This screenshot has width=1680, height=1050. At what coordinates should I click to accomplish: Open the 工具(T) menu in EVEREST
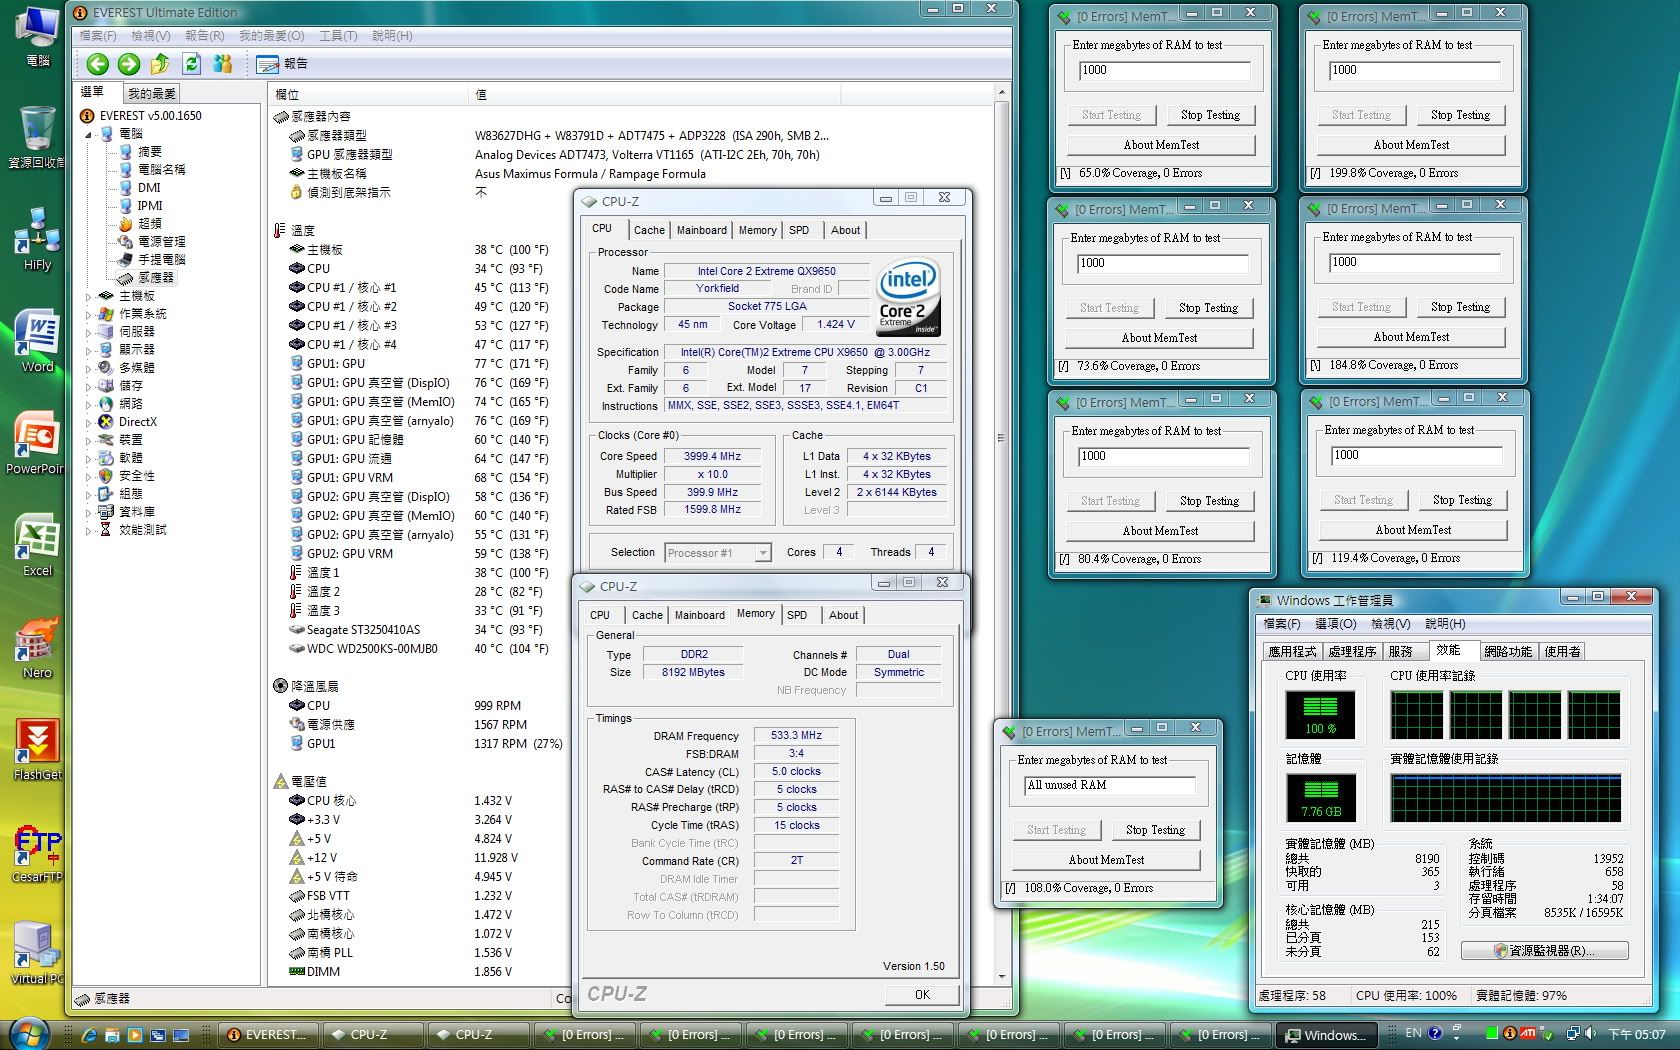[338, 36]
